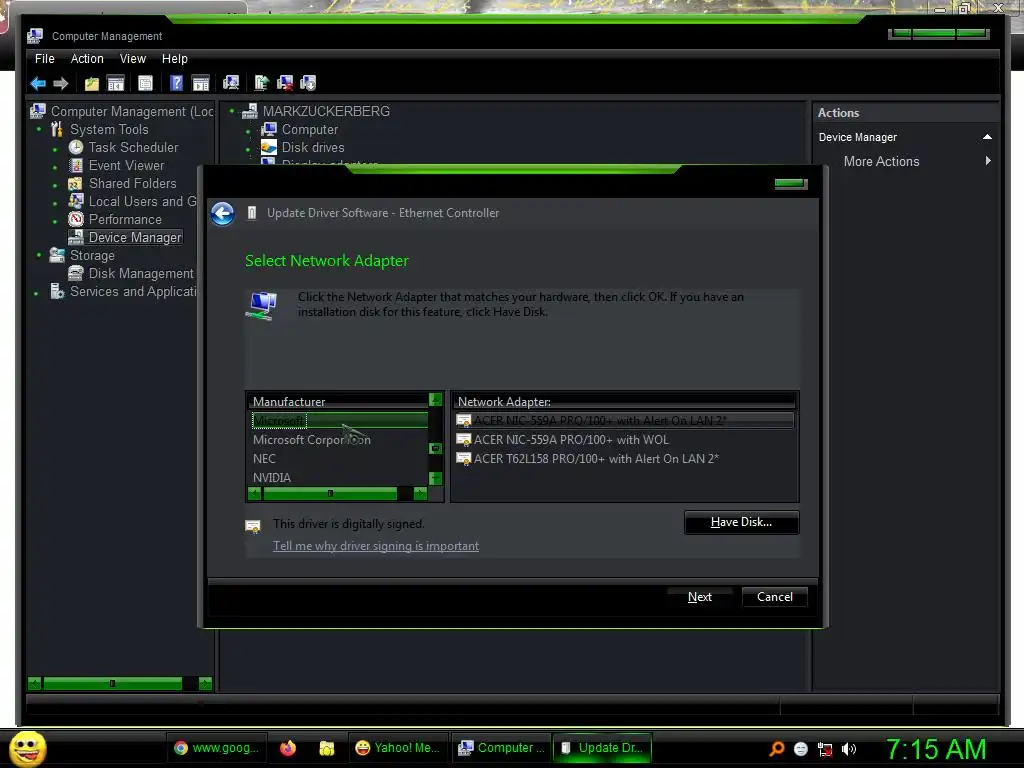Click the speaker volume tray icon
This screenshot has height=768, width=1024.
pyautogui.click(x=848, y=749)
